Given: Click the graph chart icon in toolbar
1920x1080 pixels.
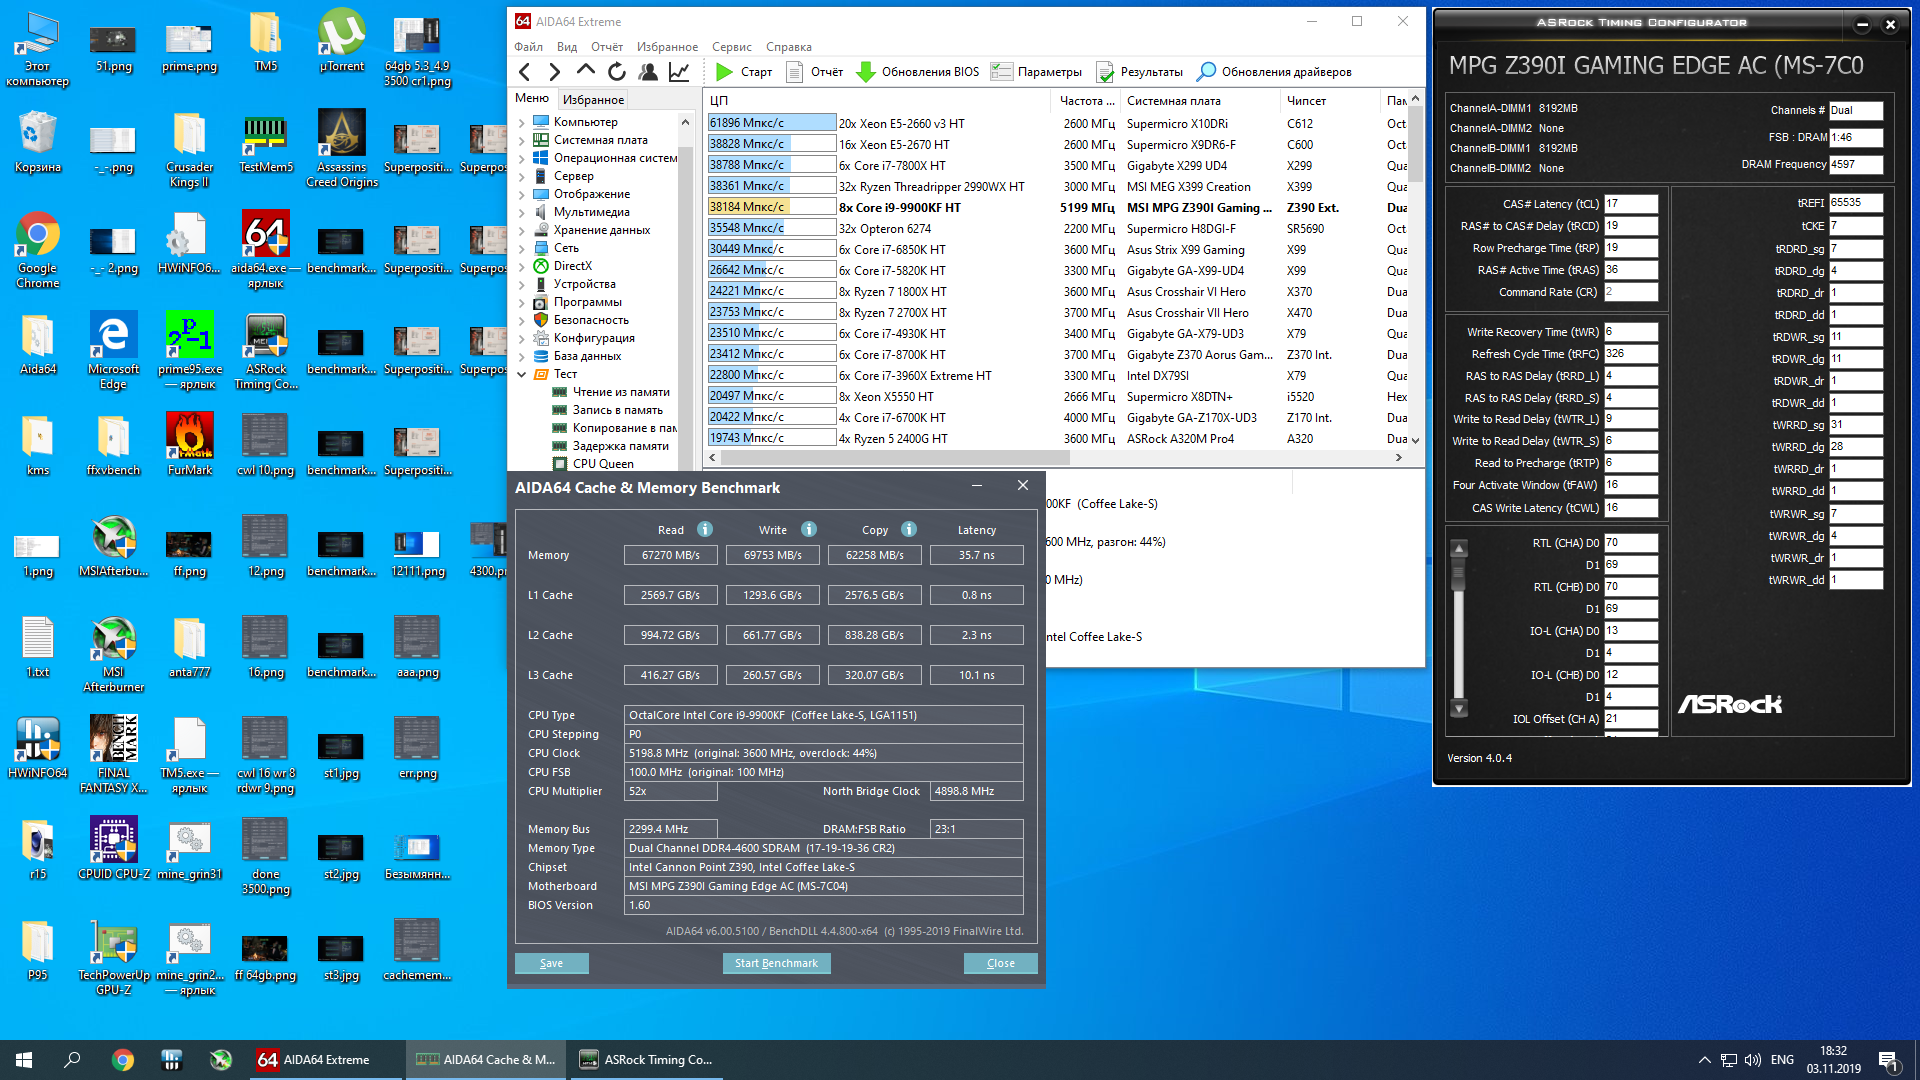Looking at the screenshot, I should coord(679,72).
